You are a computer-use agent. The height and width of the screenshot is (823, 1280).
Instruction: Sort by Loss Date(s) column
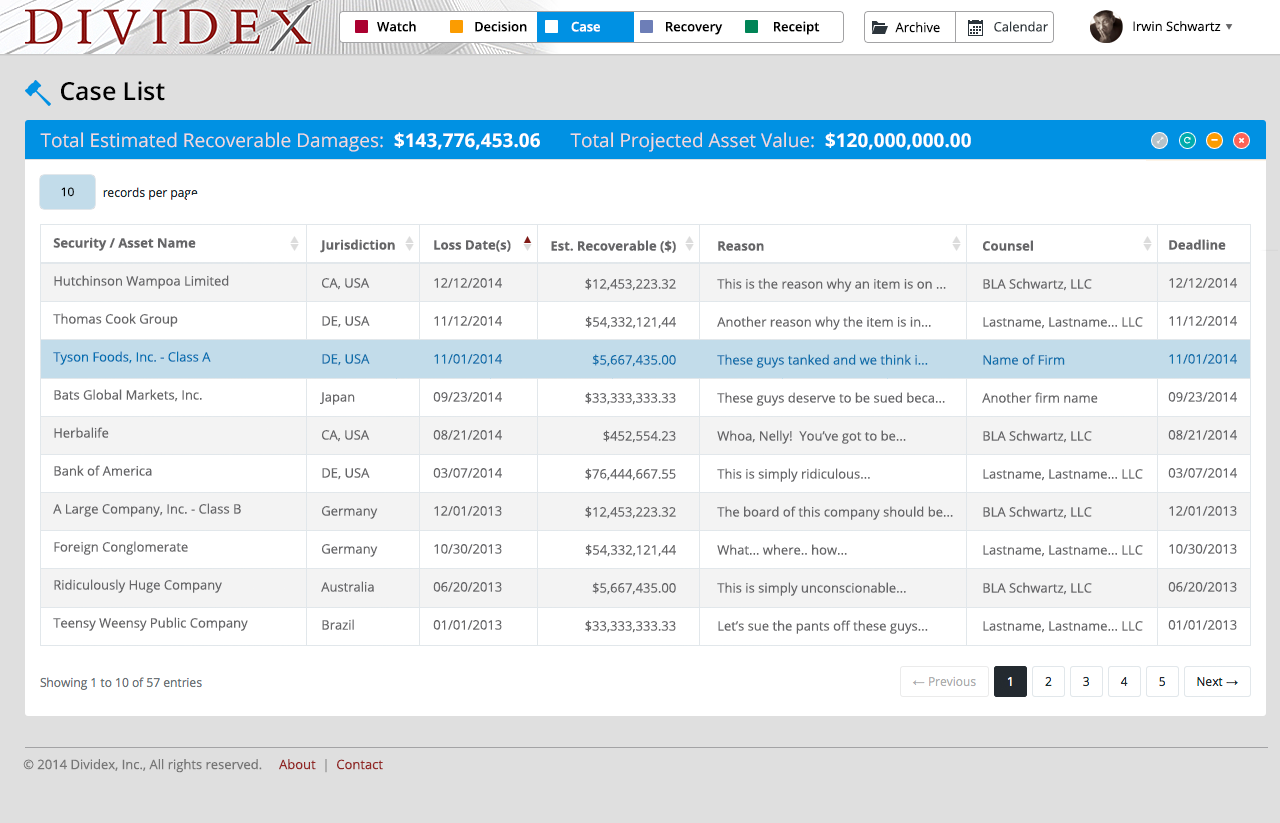478,244
